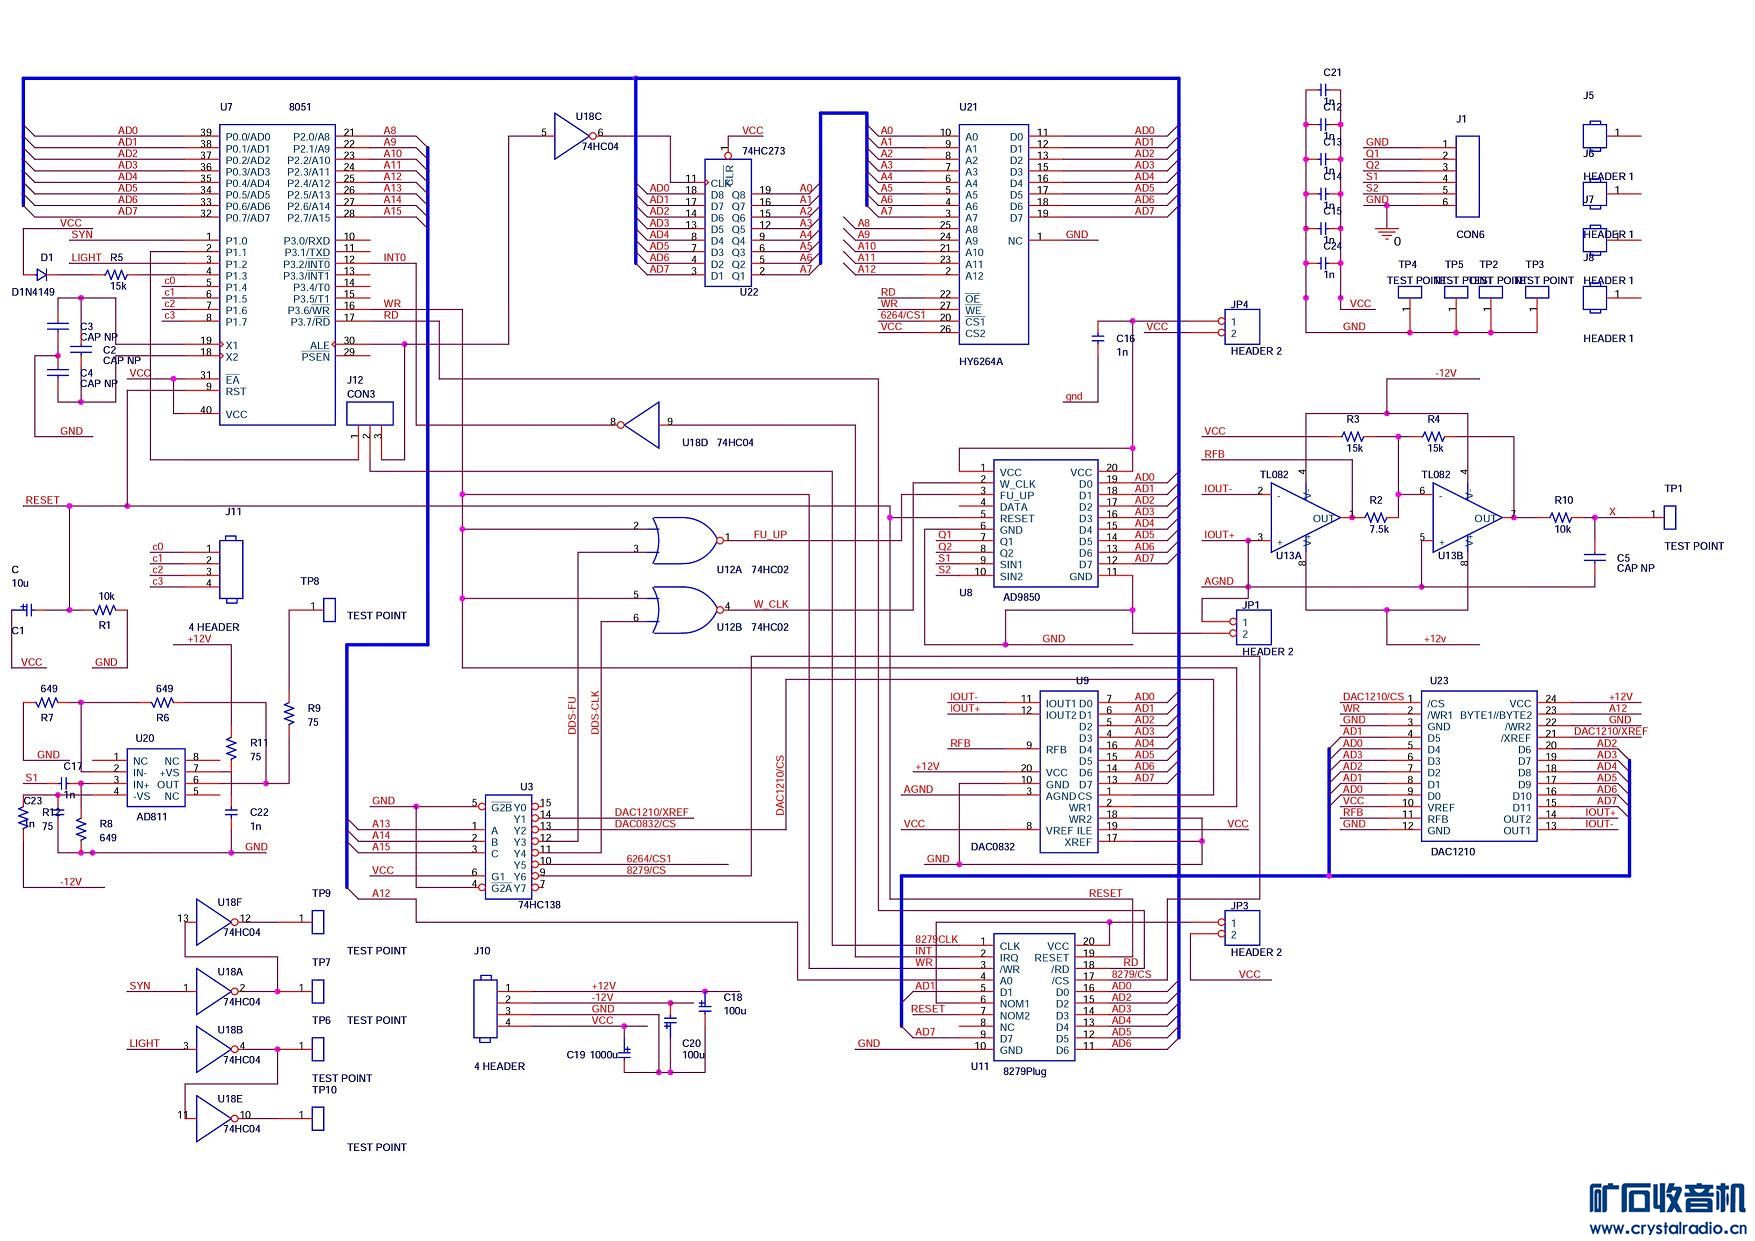1755x1241 pixels.
Task: Click the R10 10k resistor symbol
Action: pos(1562,518)
